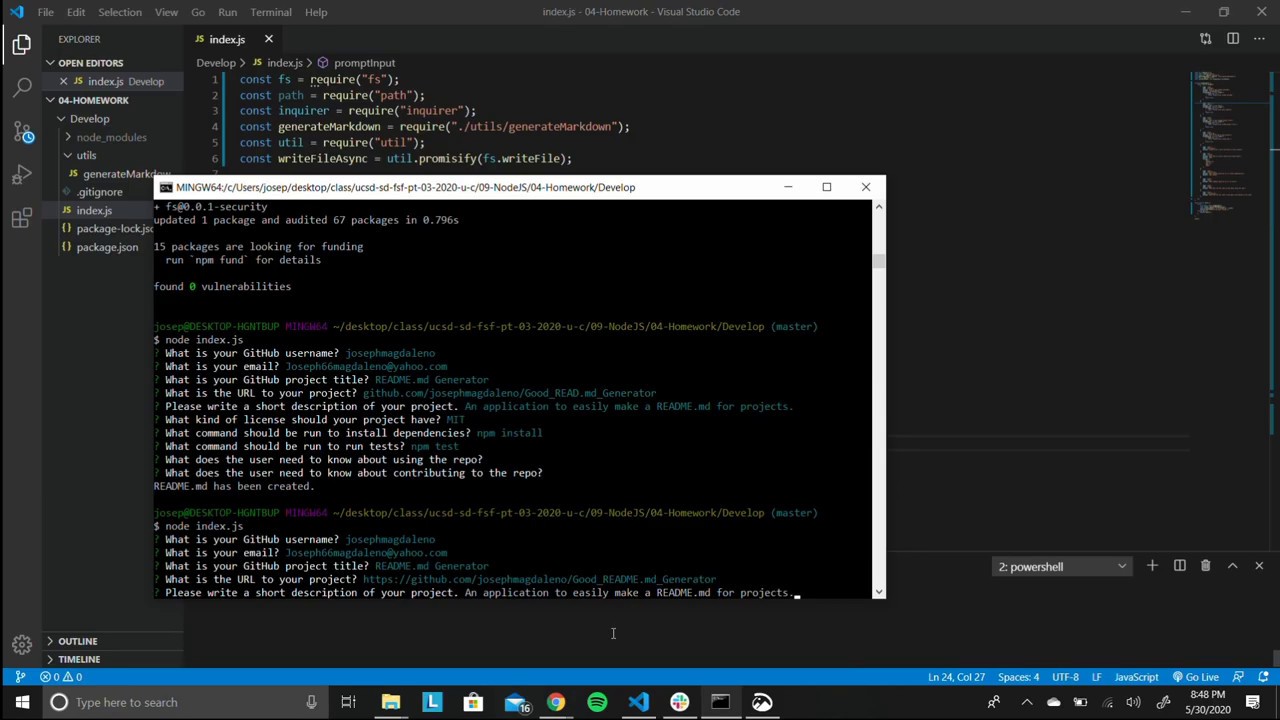
Task: Change language mode from JavaScript
Action: pyautogui.click(x=1136, y=677)
